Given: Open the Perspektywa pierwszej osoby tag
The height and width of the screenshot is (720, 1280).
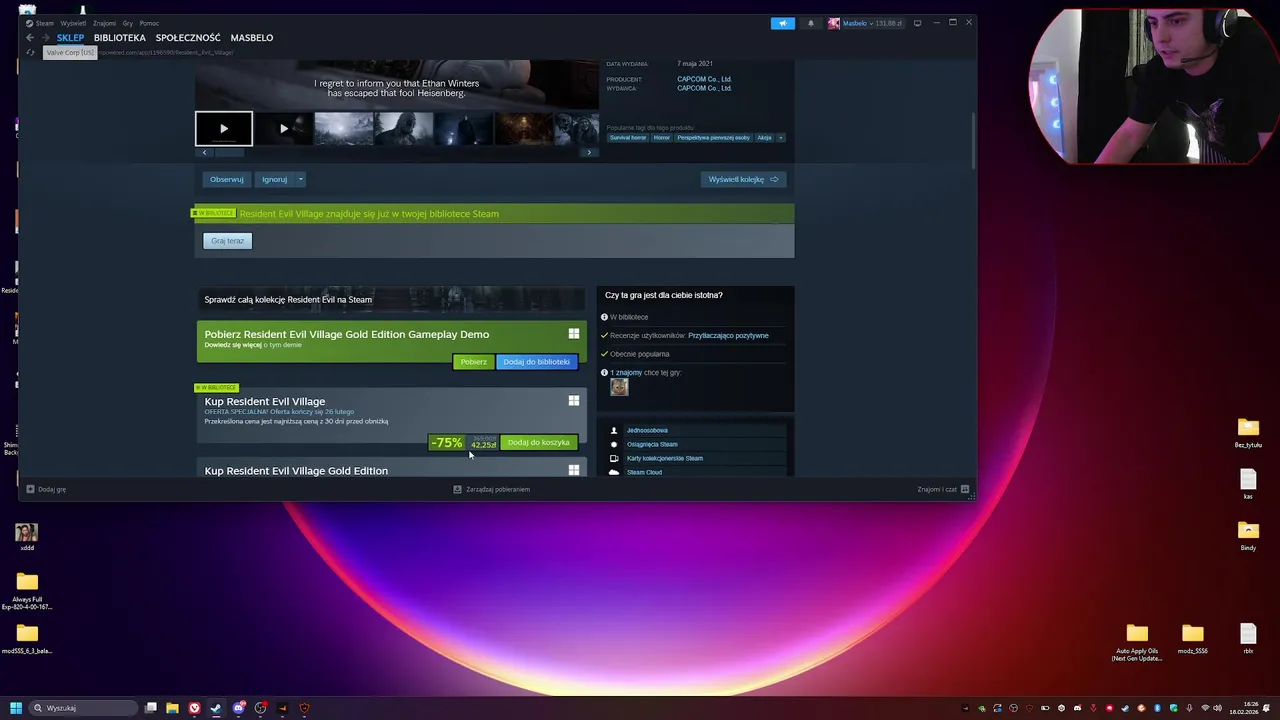Looking at the screenshot, I should tap(713, 137).
